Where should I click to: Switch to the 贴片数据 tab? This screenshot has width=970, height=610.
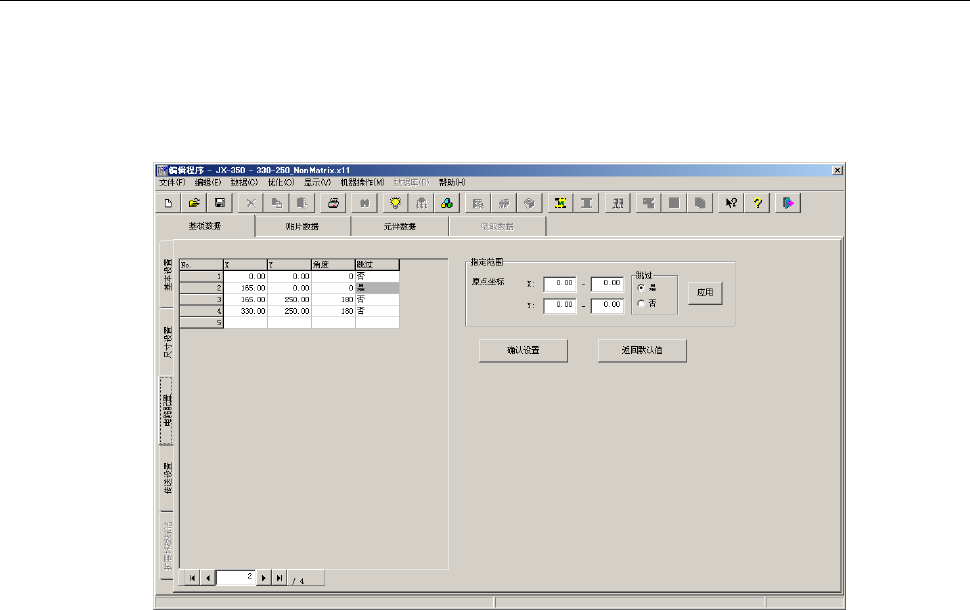click(302, 226)
